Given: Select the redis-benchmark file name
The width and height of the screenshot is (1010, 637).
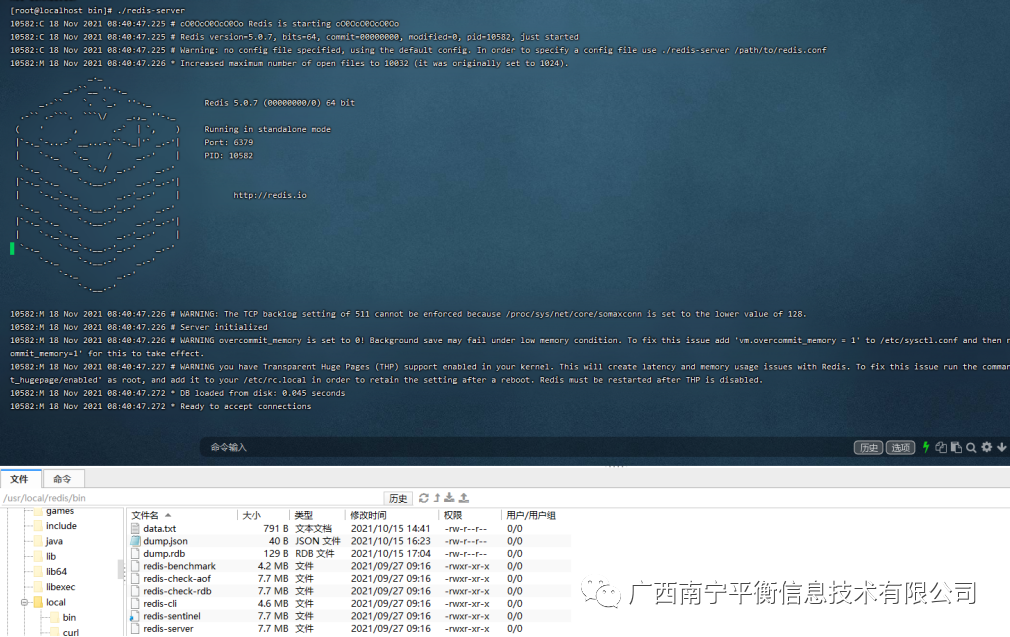Looking at the screenshot, I should (x=180, y=566).
